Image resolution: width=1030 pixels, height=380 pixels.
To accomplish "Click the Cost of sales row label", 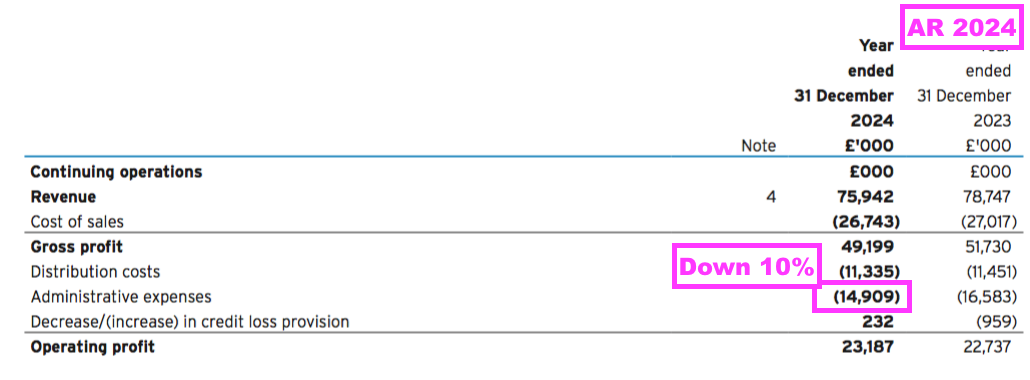I will point(77,222).
